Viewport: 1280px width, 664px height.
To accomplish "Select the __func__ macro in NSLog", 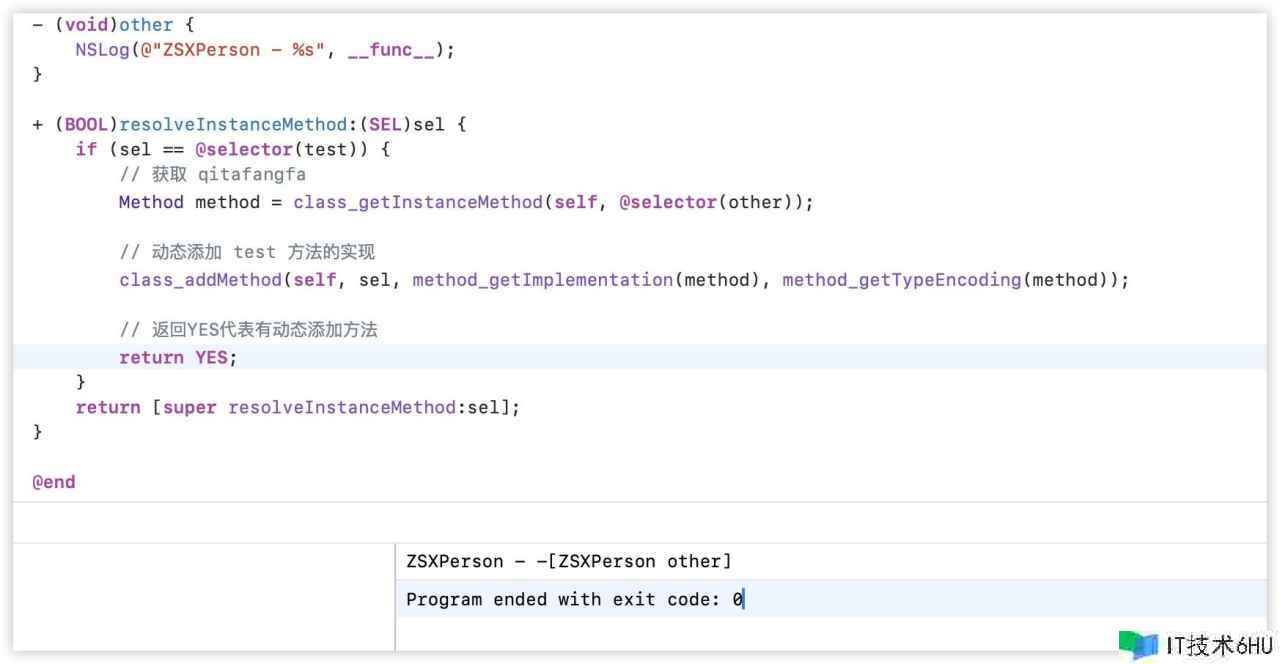I will pyautogui.click(x=391, y=50).
